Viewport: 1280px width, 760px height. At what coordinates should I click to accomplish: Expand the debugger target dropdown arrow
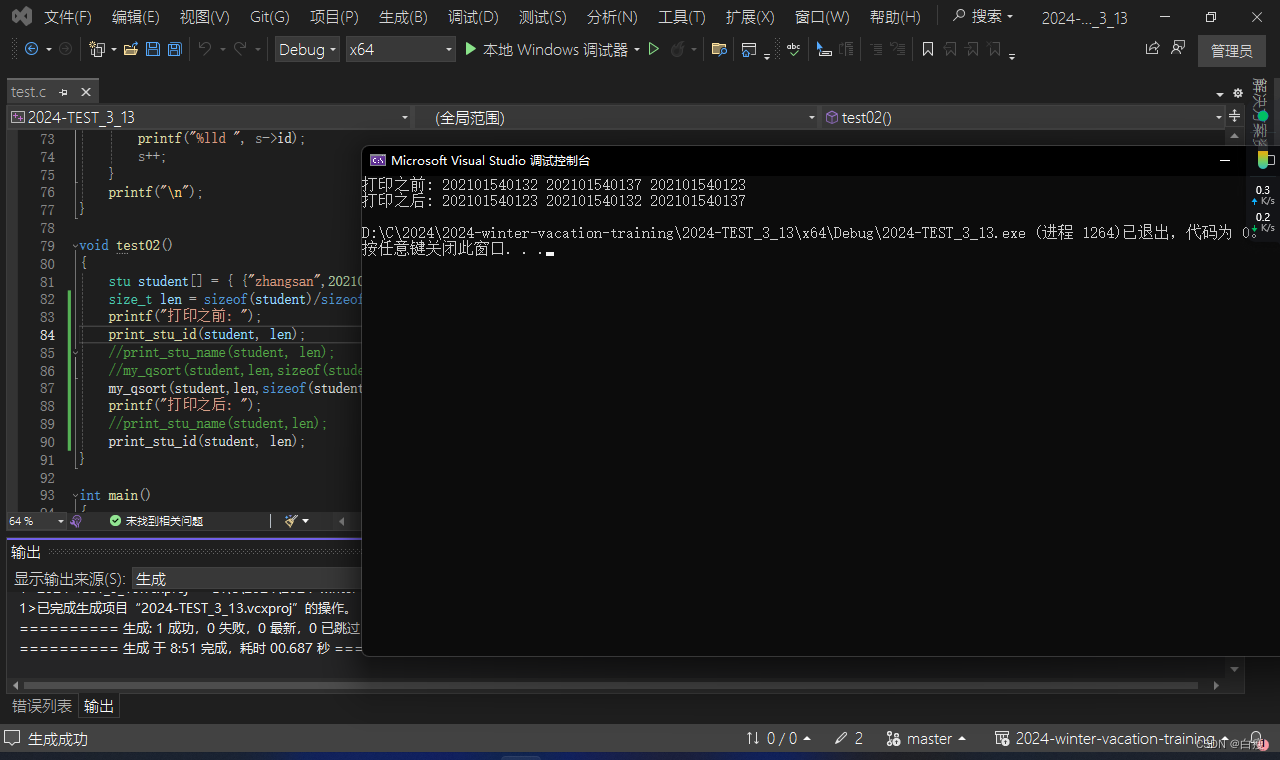tap(637, 49)
